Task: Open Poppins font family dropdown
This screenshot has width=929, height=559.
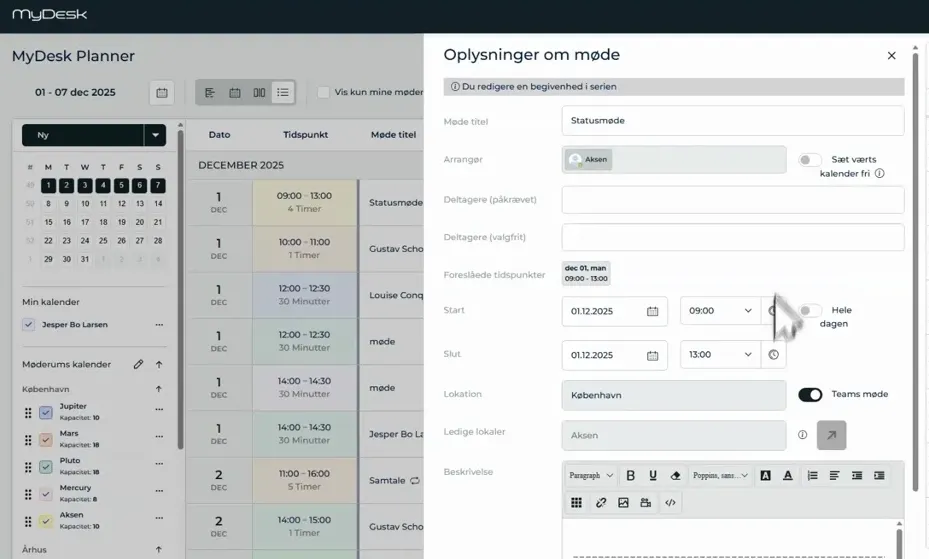Action: (720, 476)
